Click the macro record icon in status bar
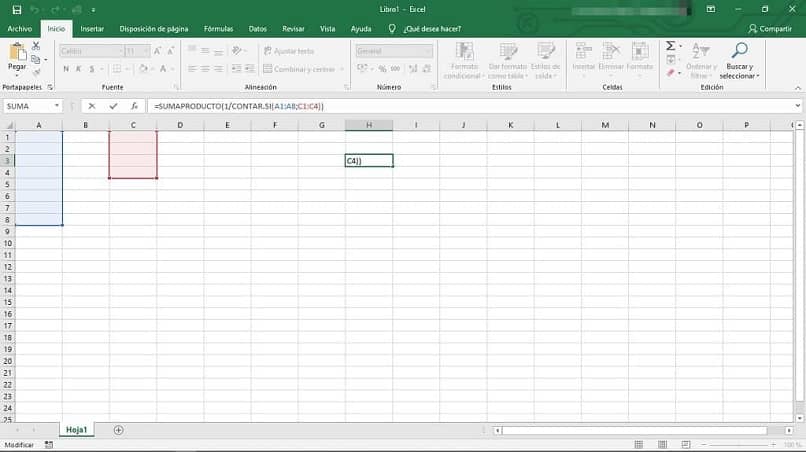Image resolution: width=806 pixels, height=452 pixels. (49, 445)
